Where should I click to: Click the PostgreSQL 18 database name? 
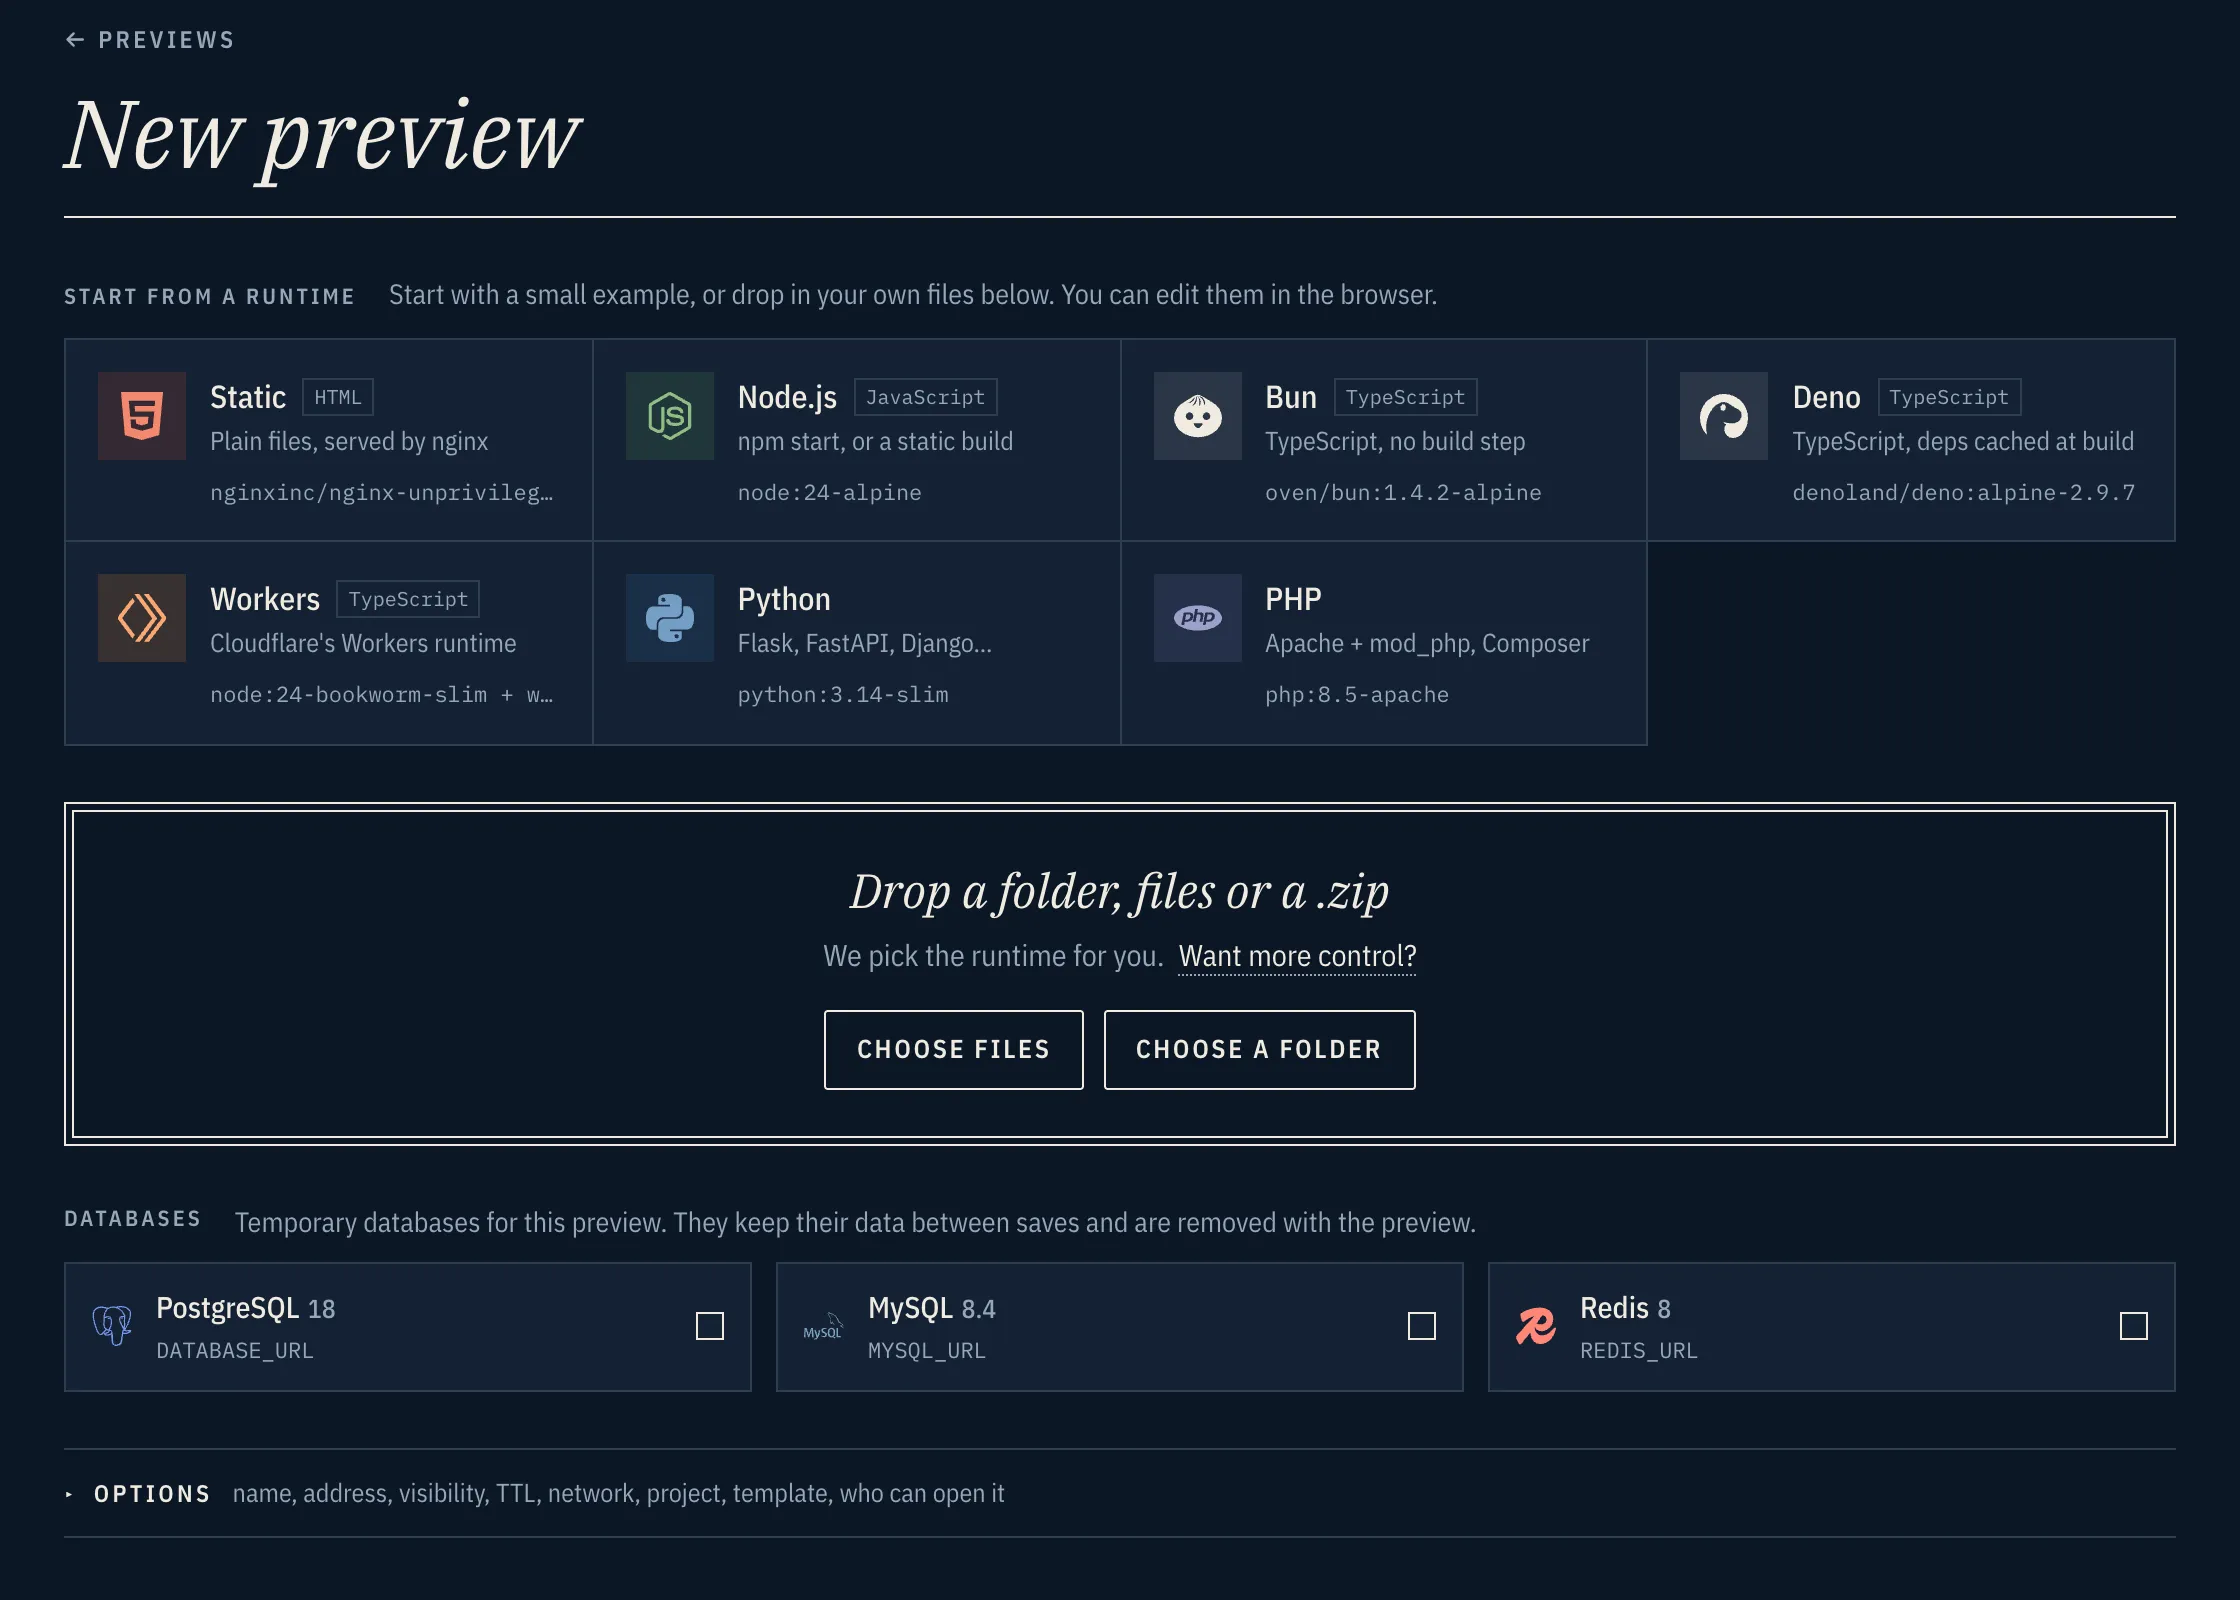coord(246,1309)
